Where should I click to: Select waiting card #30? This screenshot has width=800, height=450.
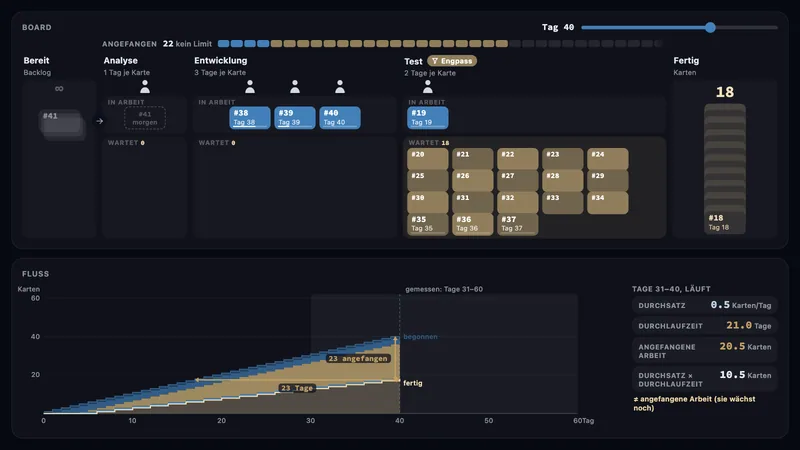point(428,203)
